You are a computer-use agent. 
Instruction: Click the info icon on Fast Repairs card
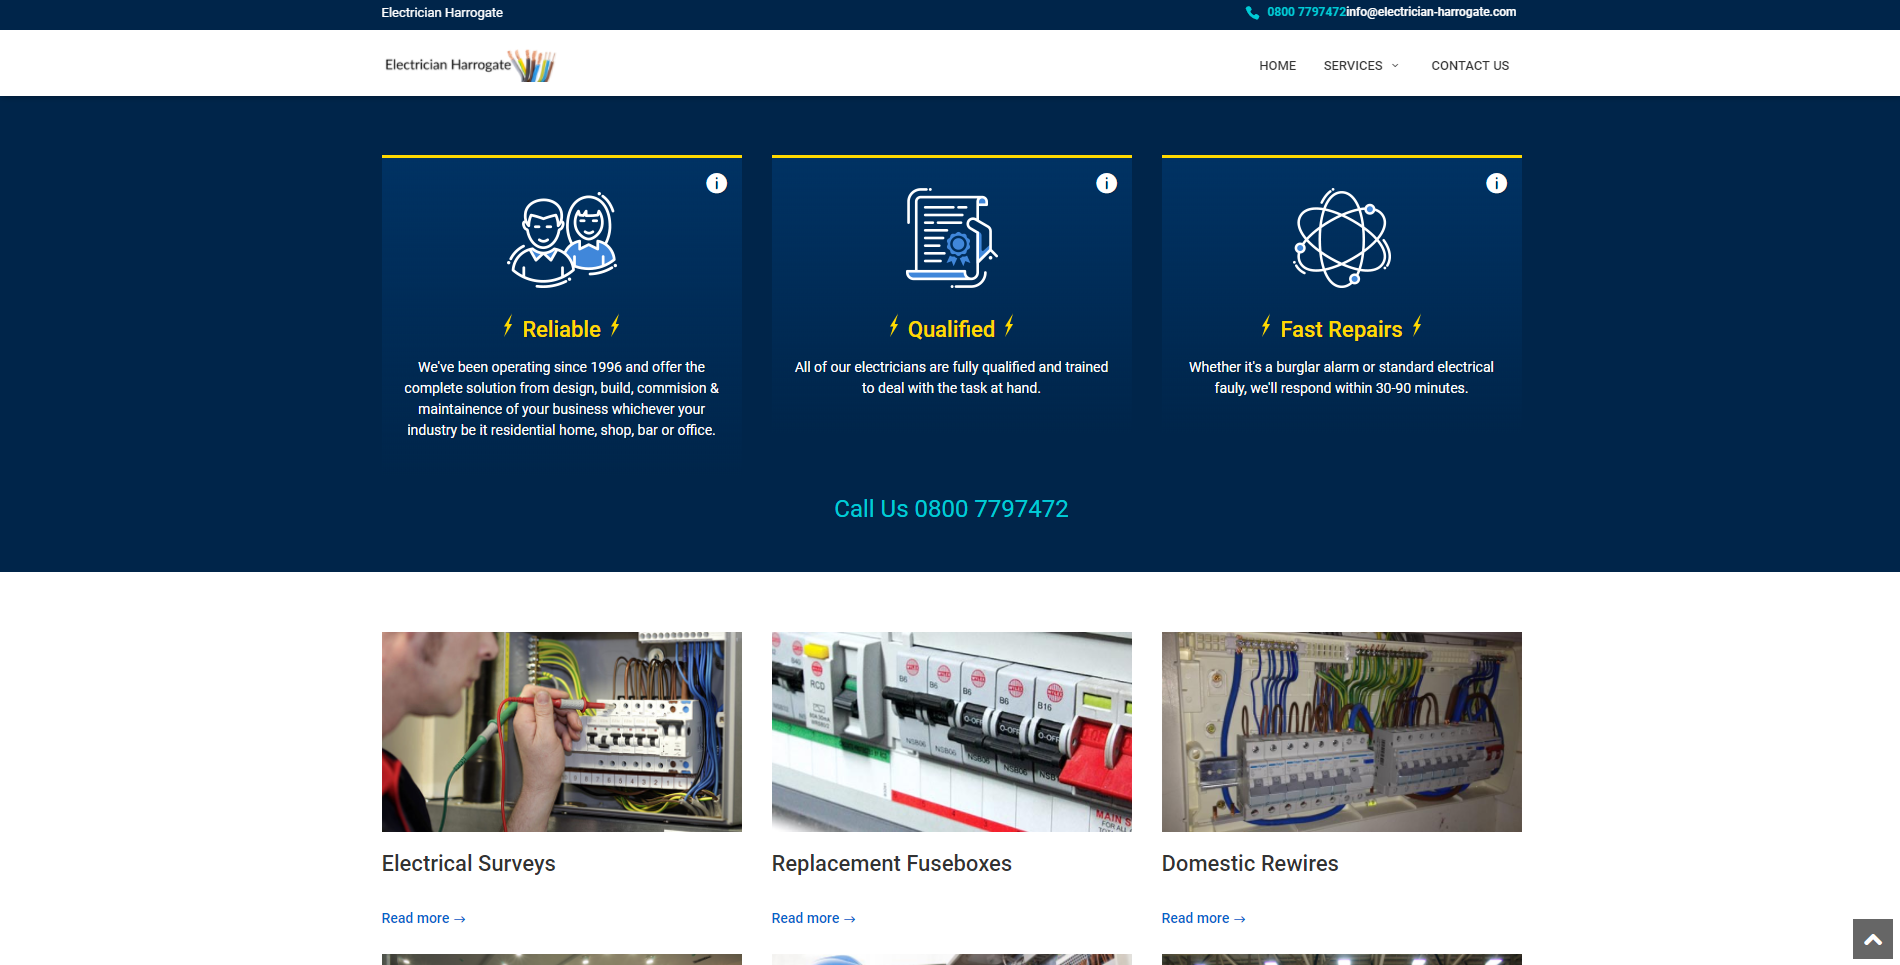(1496, 183)
